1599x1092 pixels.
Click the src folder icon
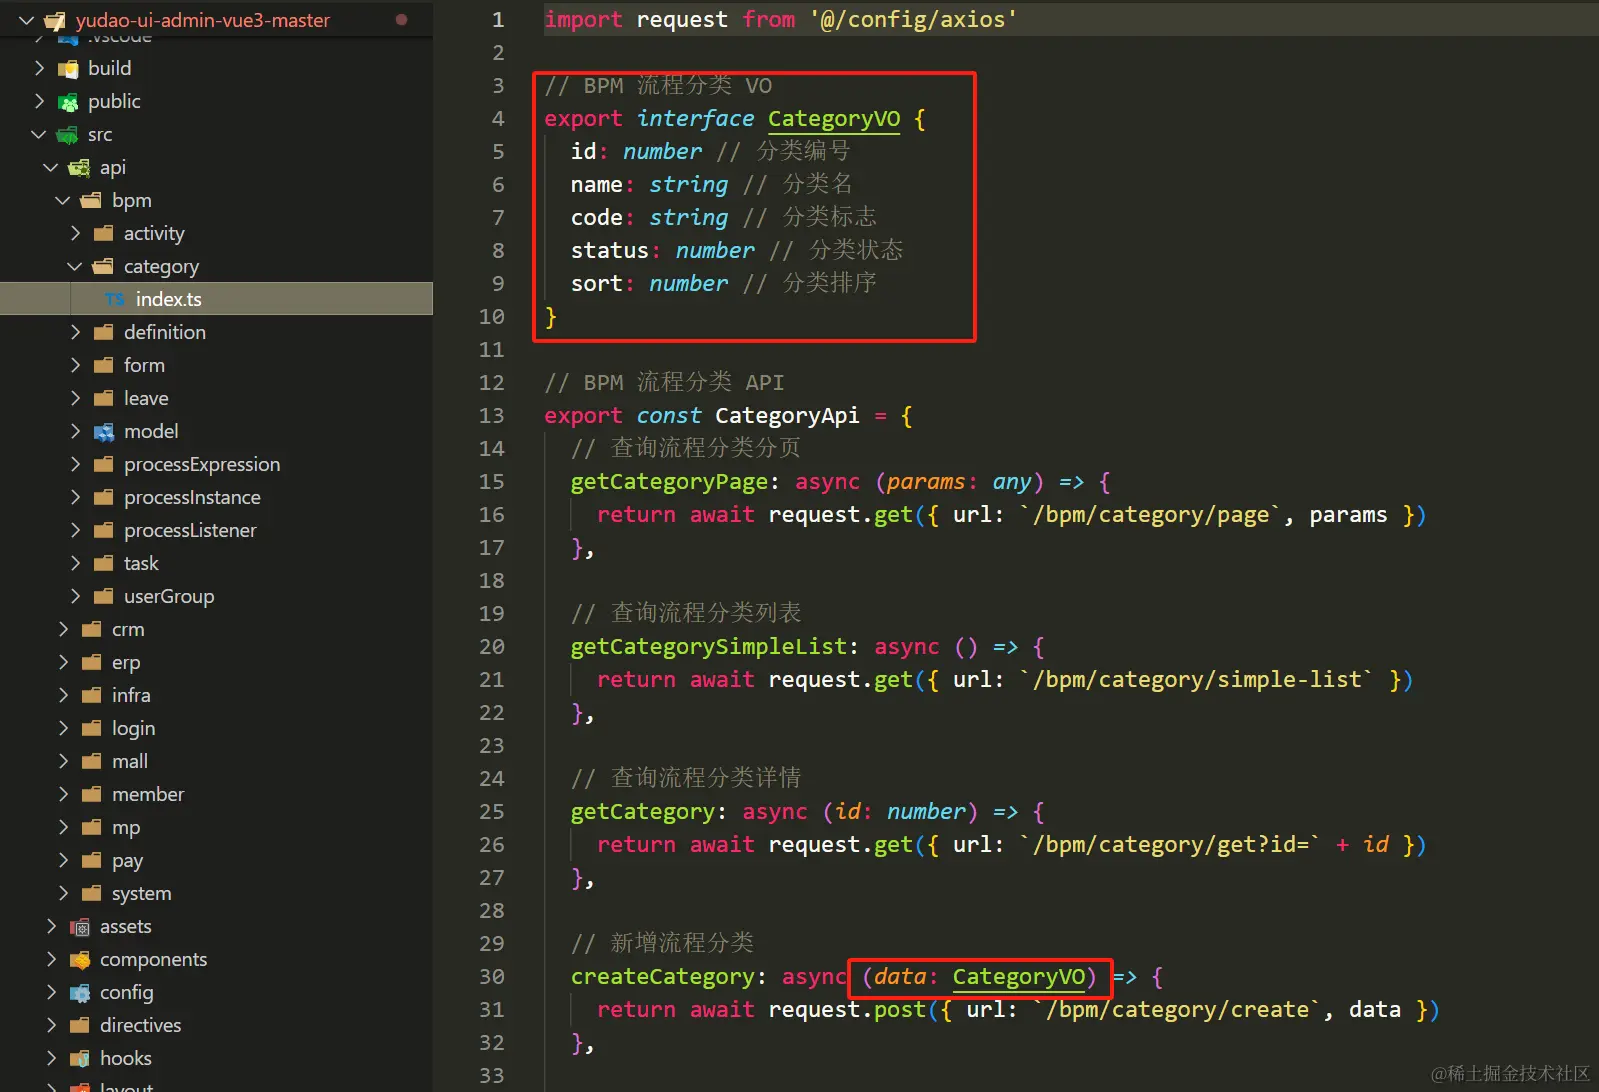coord(68,135)
